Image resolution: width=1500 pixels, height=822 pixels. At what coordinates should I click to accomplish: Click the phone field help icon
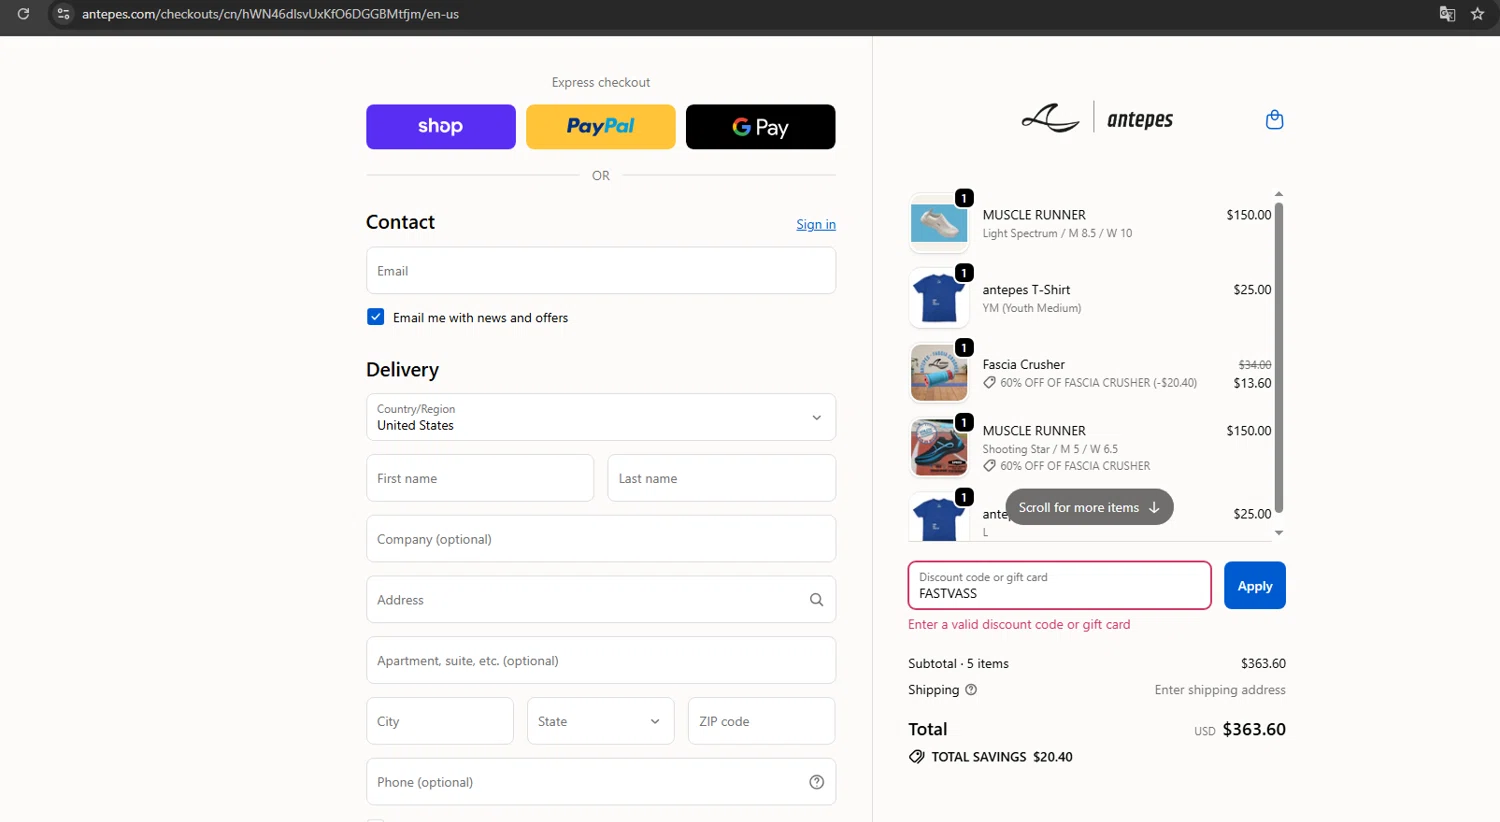pyautogui.click(x=816, y=782)
